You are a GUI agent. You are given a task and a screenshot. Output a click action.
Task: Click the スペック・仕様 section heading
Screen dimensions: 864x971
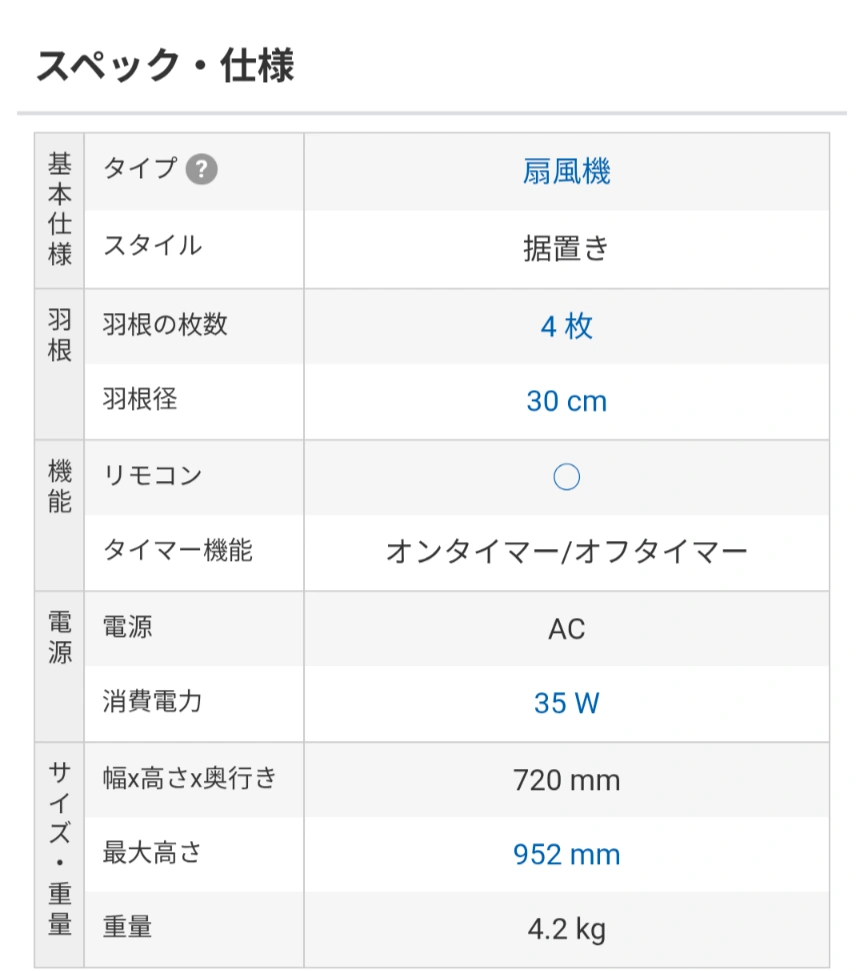(165, 66)
